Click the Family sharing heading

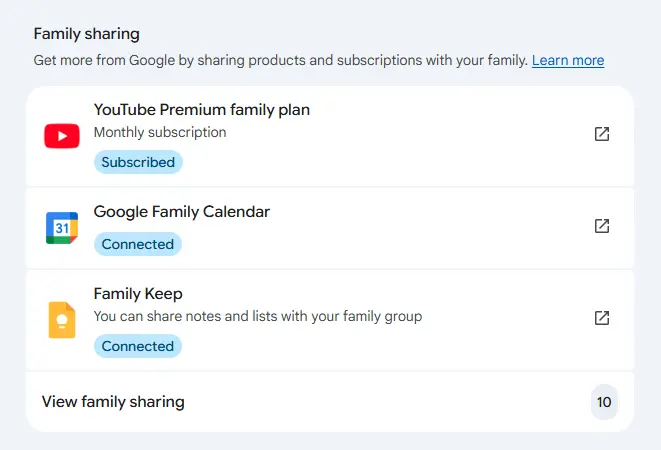pyautogui.click(x=86, y=34)
